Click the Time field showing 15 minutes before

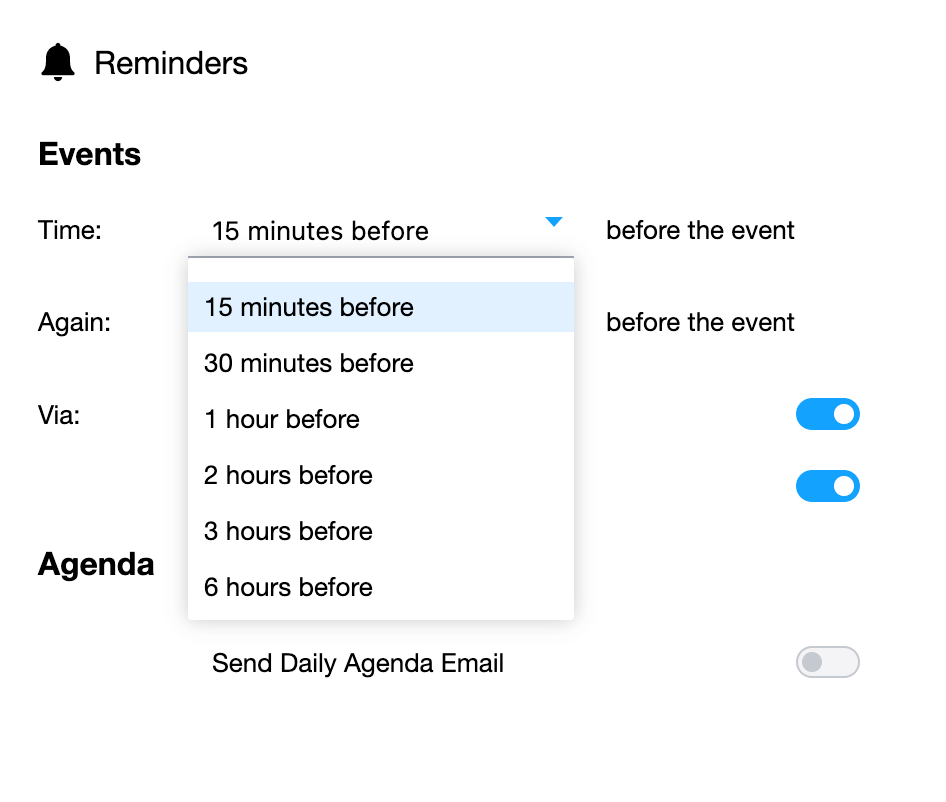click(320, 232)
